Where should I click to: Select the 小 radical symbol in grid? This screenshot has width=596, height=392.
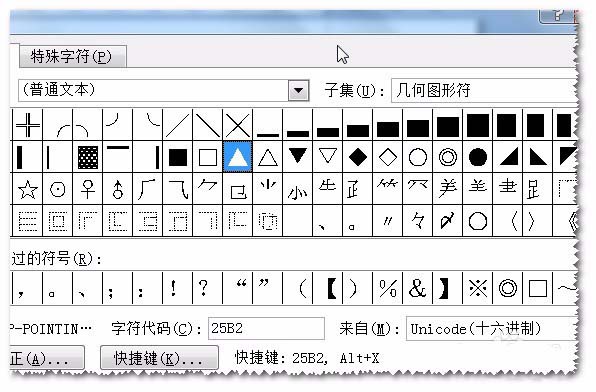point(298,189)
